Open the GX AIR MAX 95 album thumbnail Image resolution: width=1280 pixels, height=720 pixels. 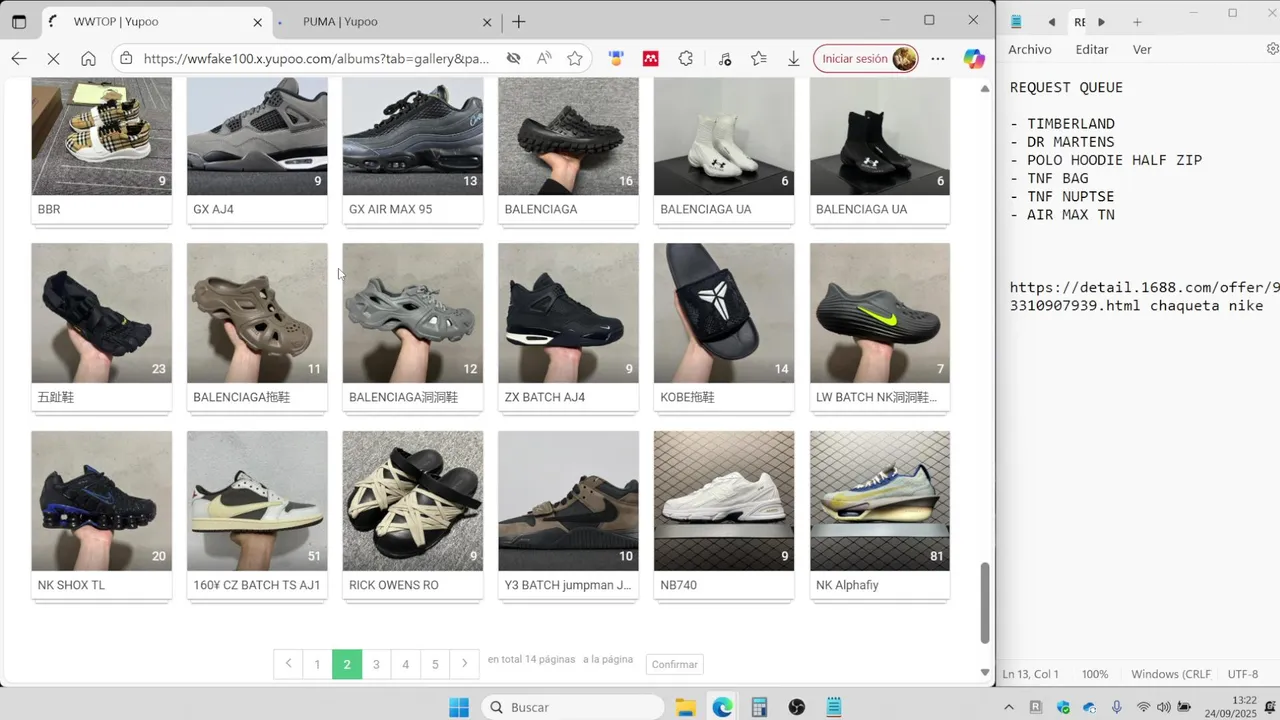413,136
